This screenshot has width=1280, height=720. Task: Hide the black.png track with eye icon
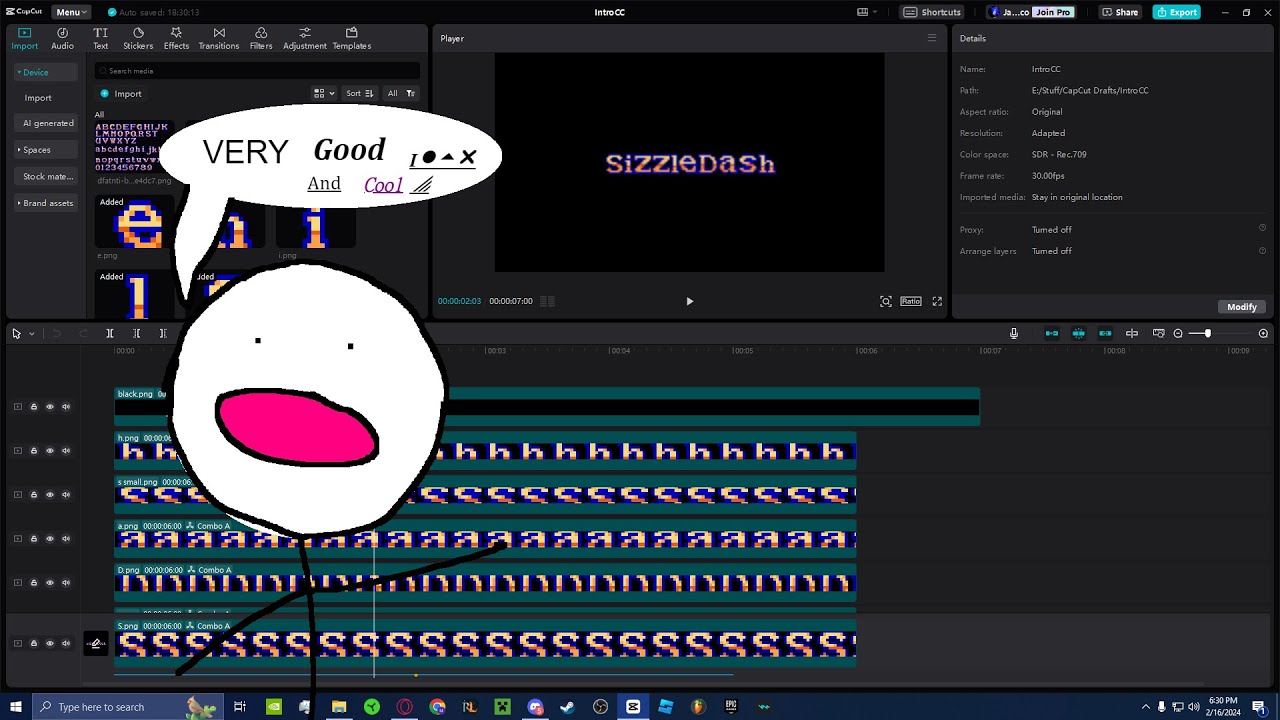tap(50, 407)
